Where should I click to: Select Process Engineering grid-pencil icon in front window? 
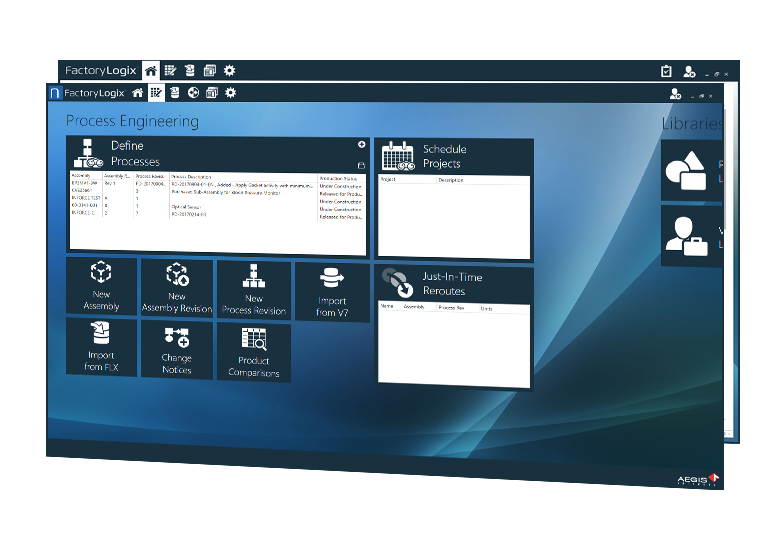(156, 92)
